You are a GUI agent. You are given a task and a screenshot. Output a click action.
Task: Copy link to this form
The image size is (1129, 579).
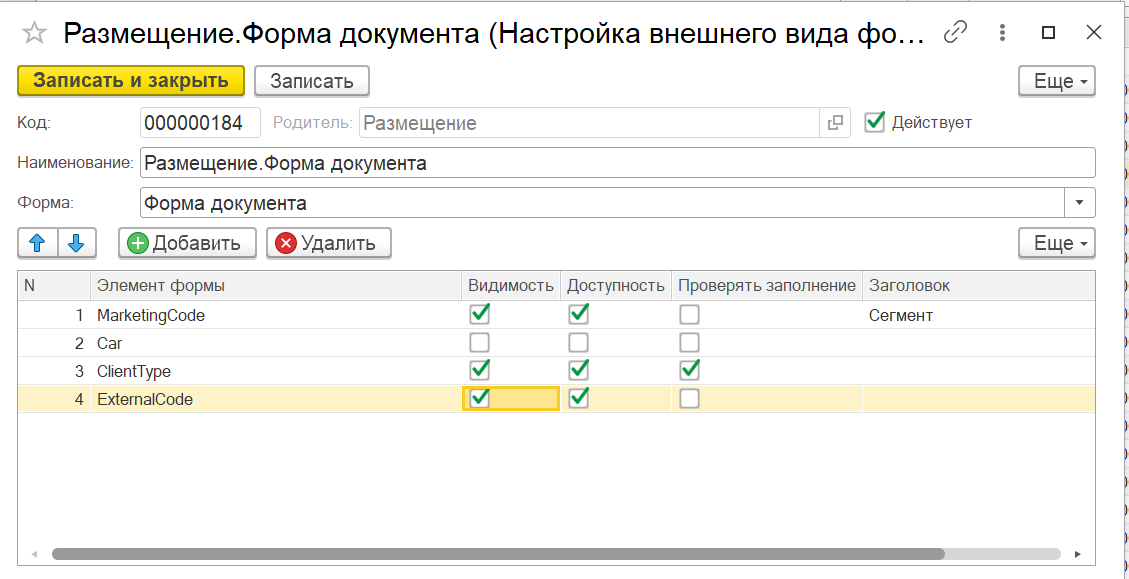955,32
